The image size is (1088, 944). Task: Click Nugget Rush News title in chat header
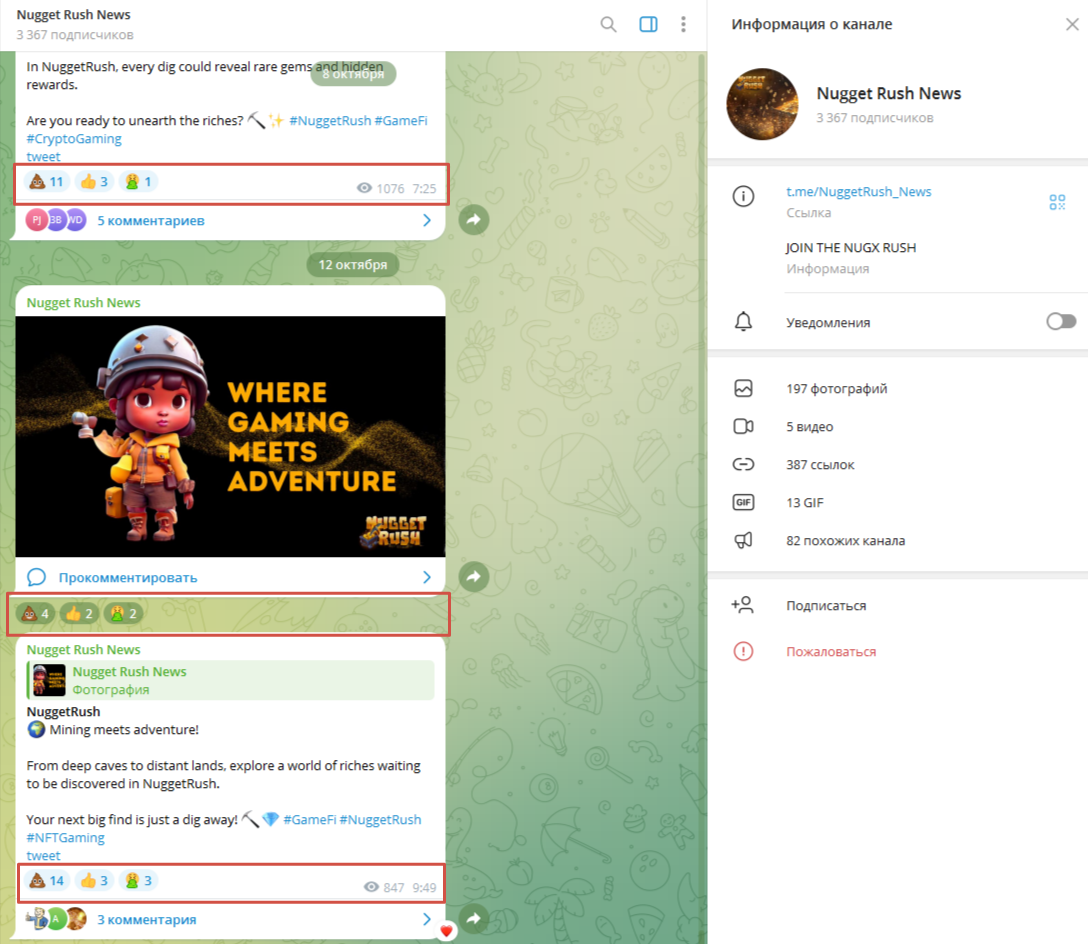[74, 15]
